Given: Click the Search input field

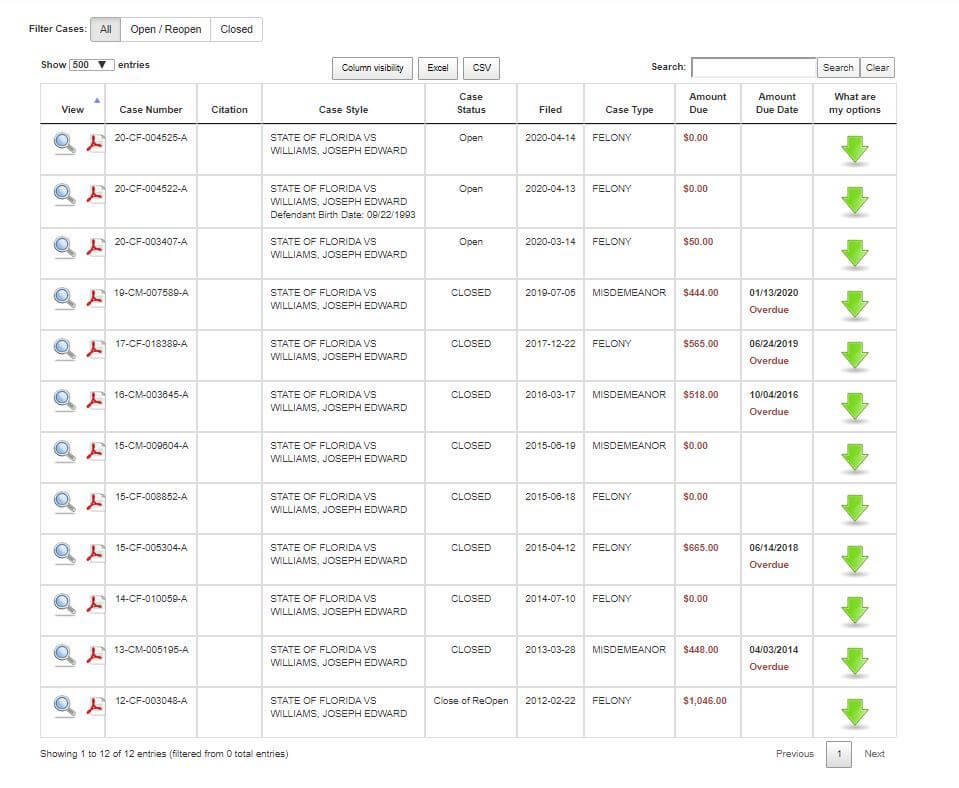Looking at the screenshot, I should point(753,67).
